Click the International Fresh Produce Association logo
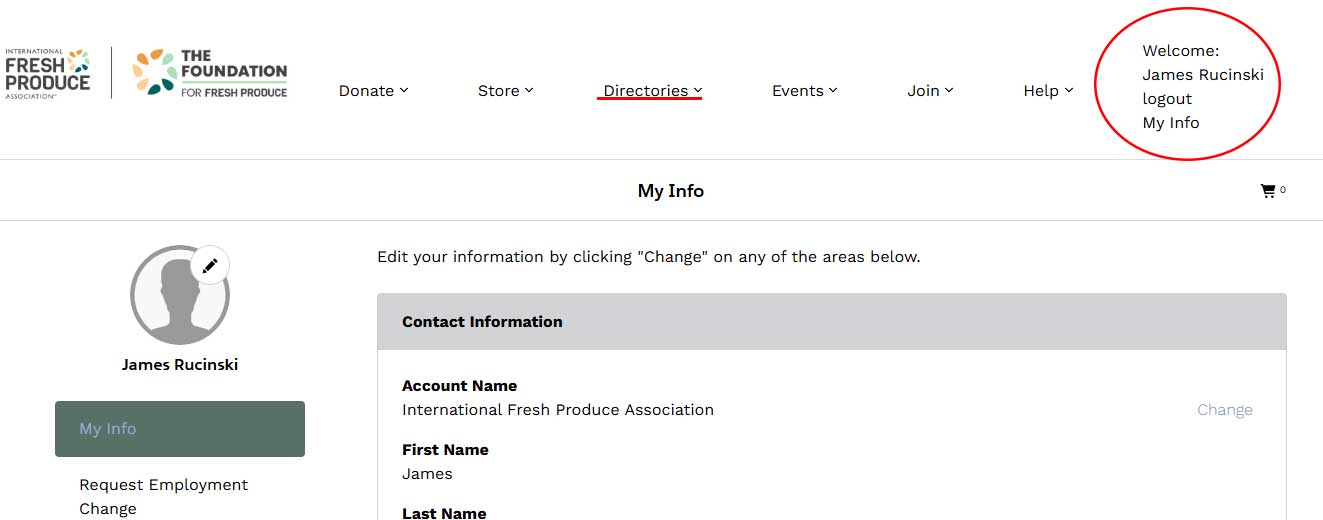Screen dimensions: 1323x520 (x=48, y=73)
